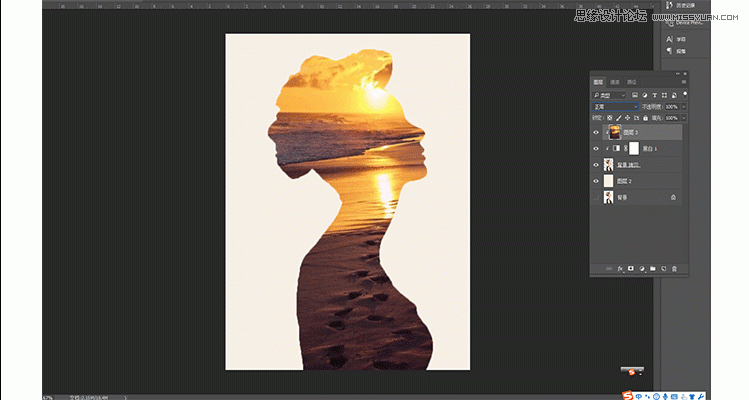Create a new adjustment layer via footer icon
The image size is (749, 400).
[x=642, y=269]
